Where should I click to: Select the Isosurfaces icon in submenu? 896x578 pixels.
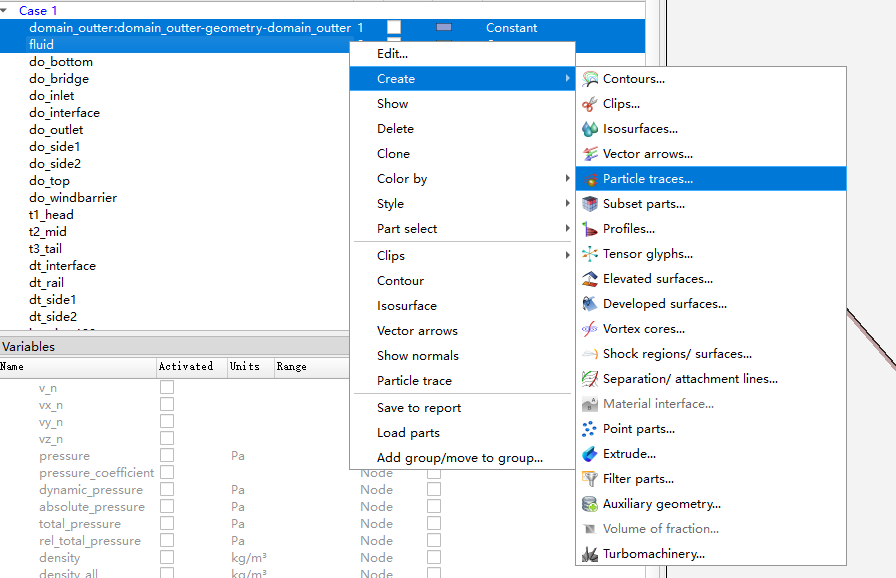[x=590, y=129]
